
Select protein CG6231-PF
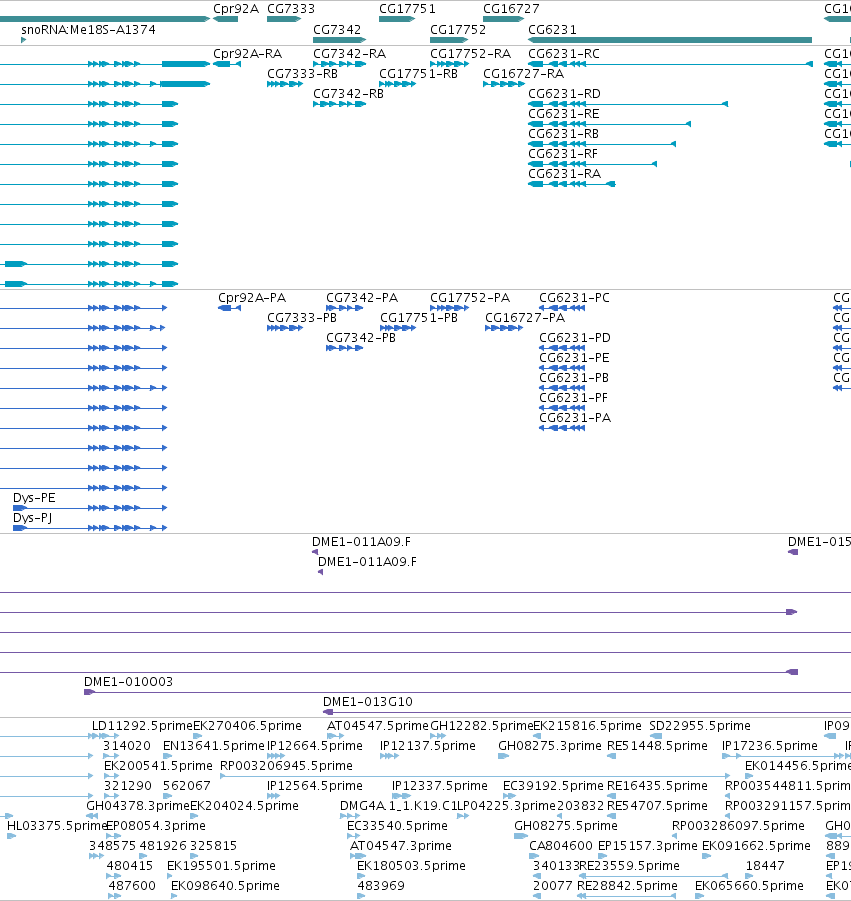573,398
